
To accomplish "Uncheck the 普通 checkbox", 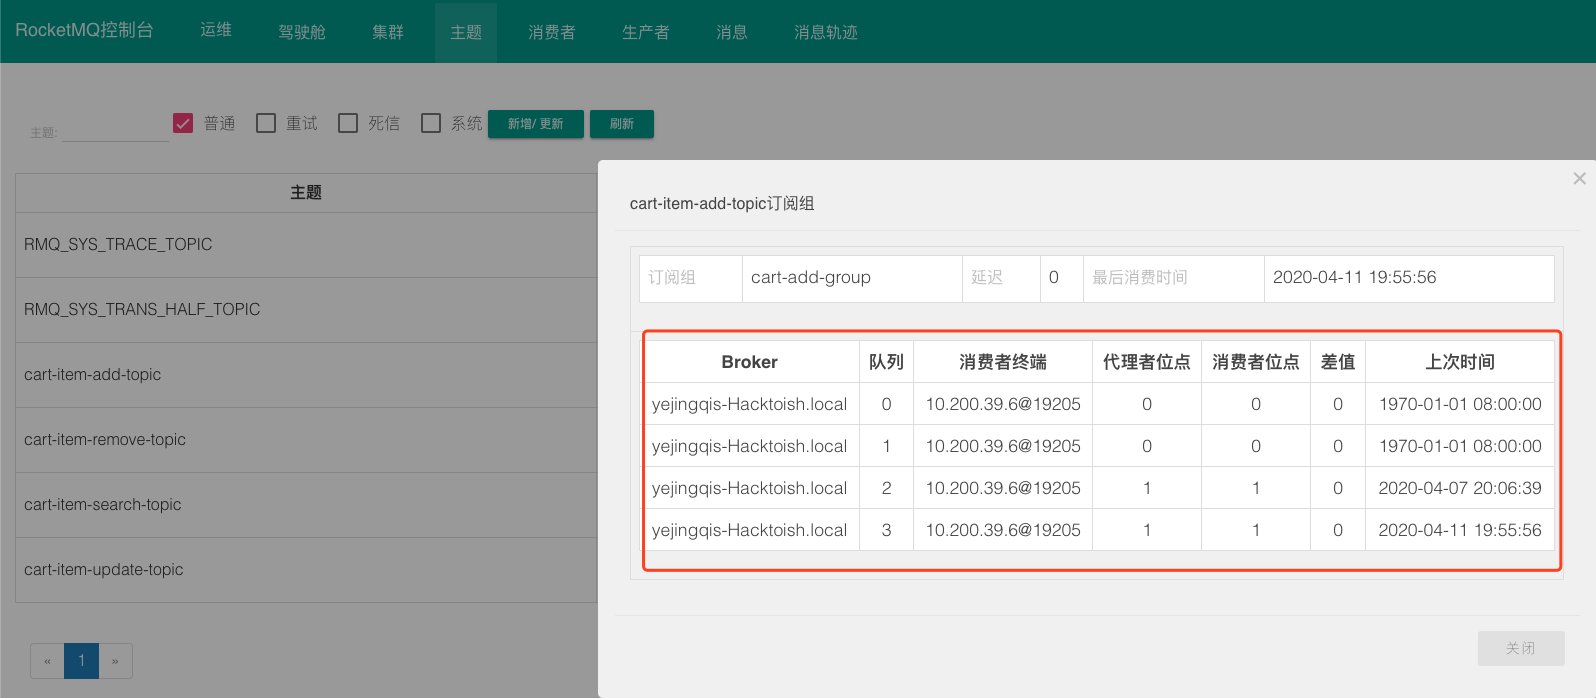I will pos(183,123).
